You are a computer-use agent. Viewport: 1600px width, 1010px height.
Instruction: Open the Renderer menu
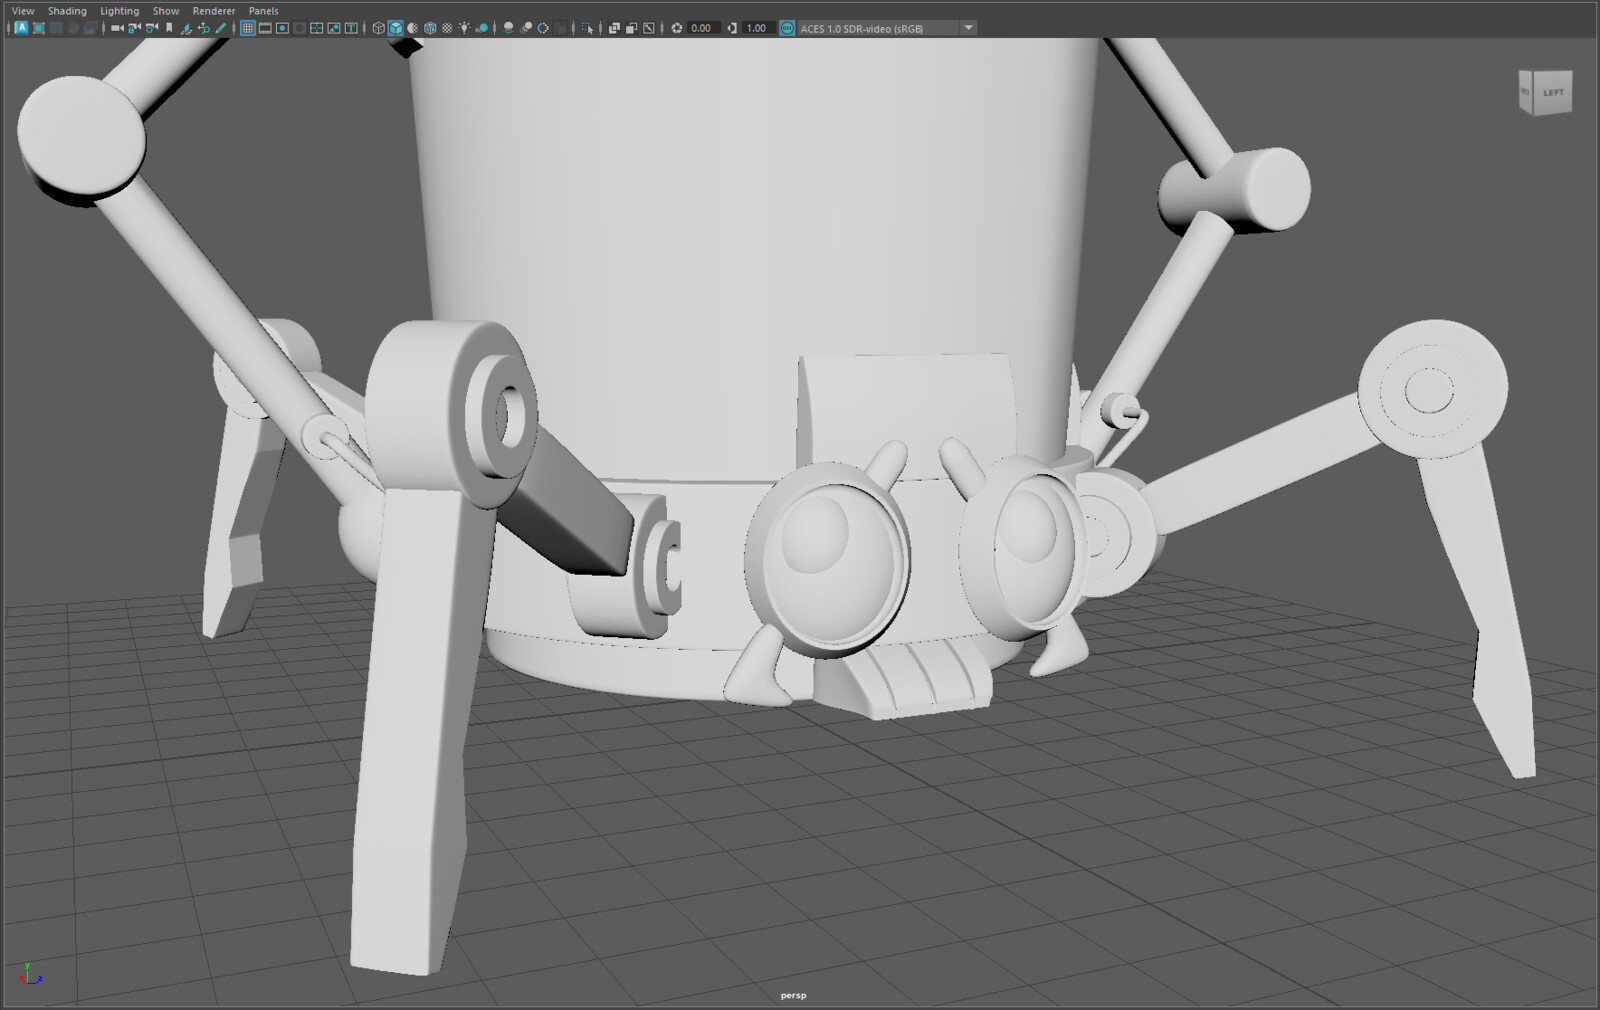(x=214, y=11)
